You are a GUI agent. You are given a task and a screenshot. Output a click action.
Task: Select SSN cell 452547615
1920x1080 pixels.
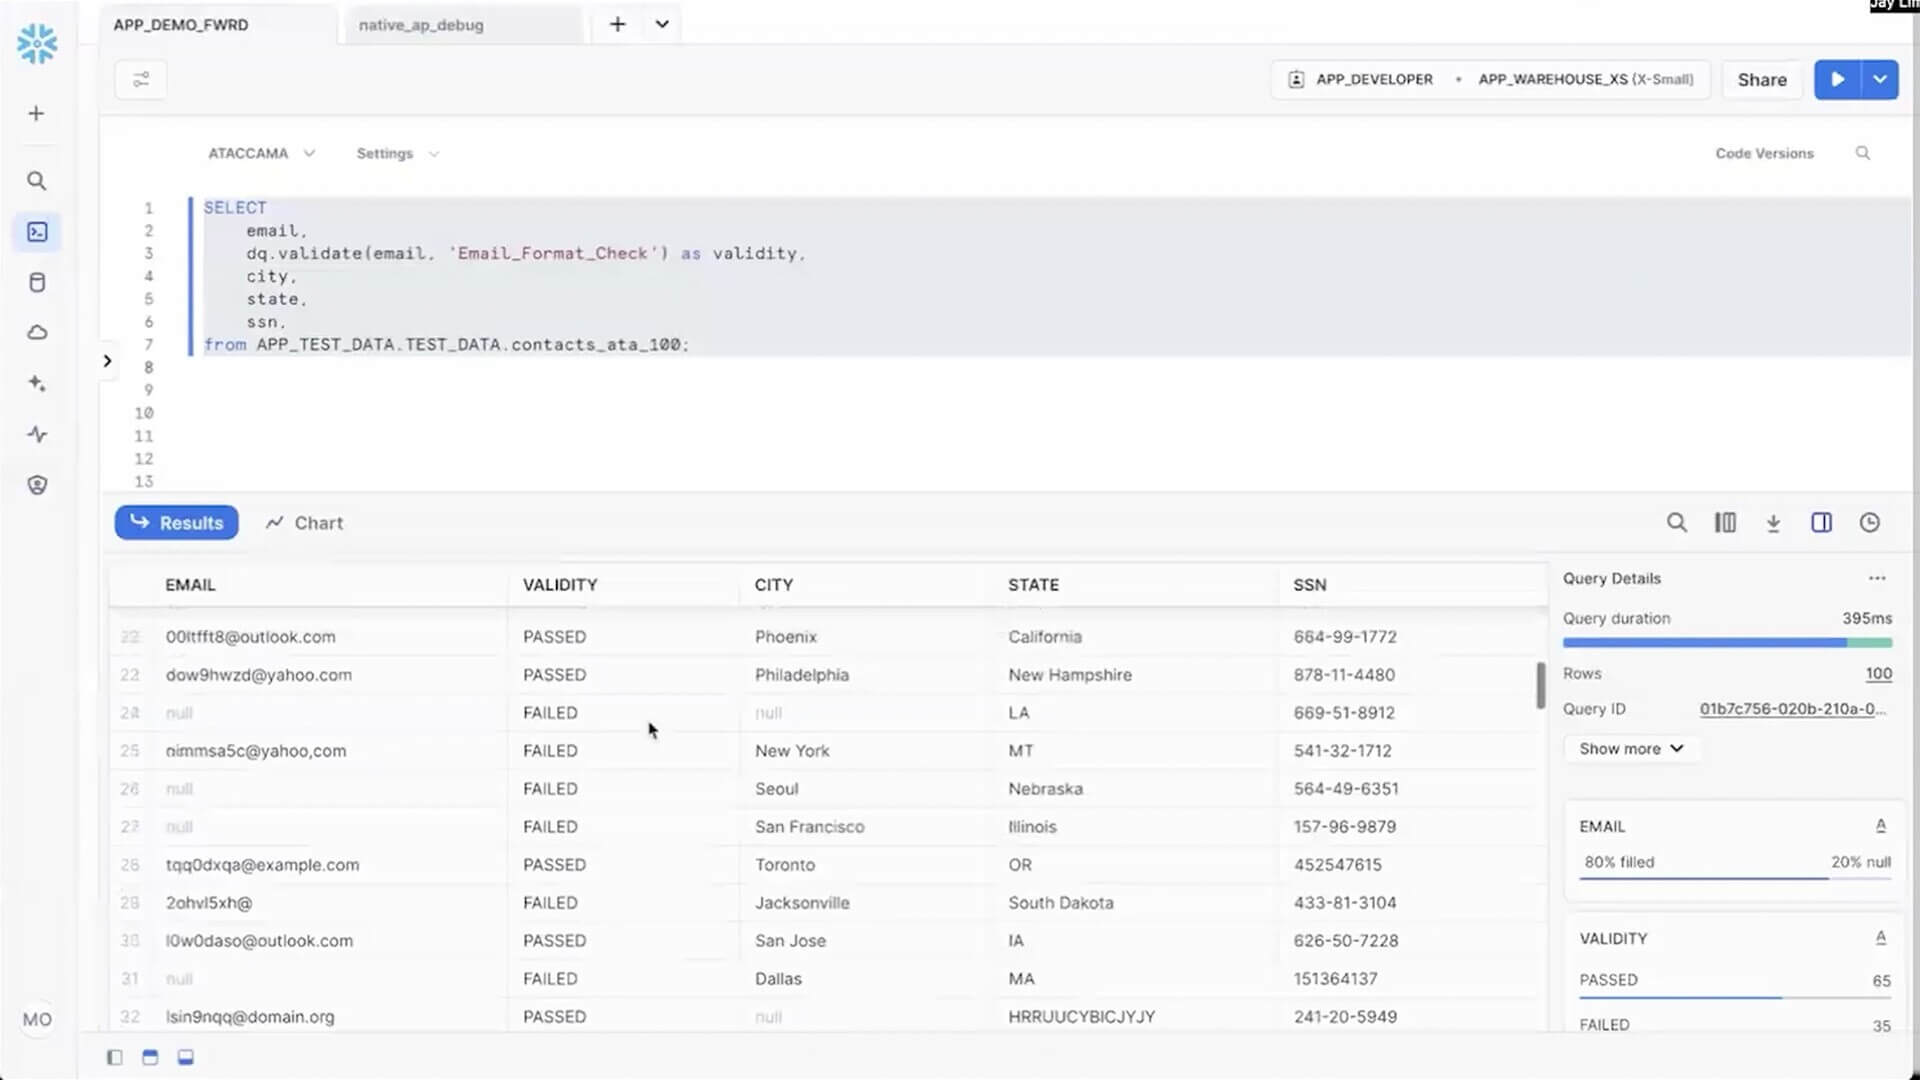point(1337,865)
